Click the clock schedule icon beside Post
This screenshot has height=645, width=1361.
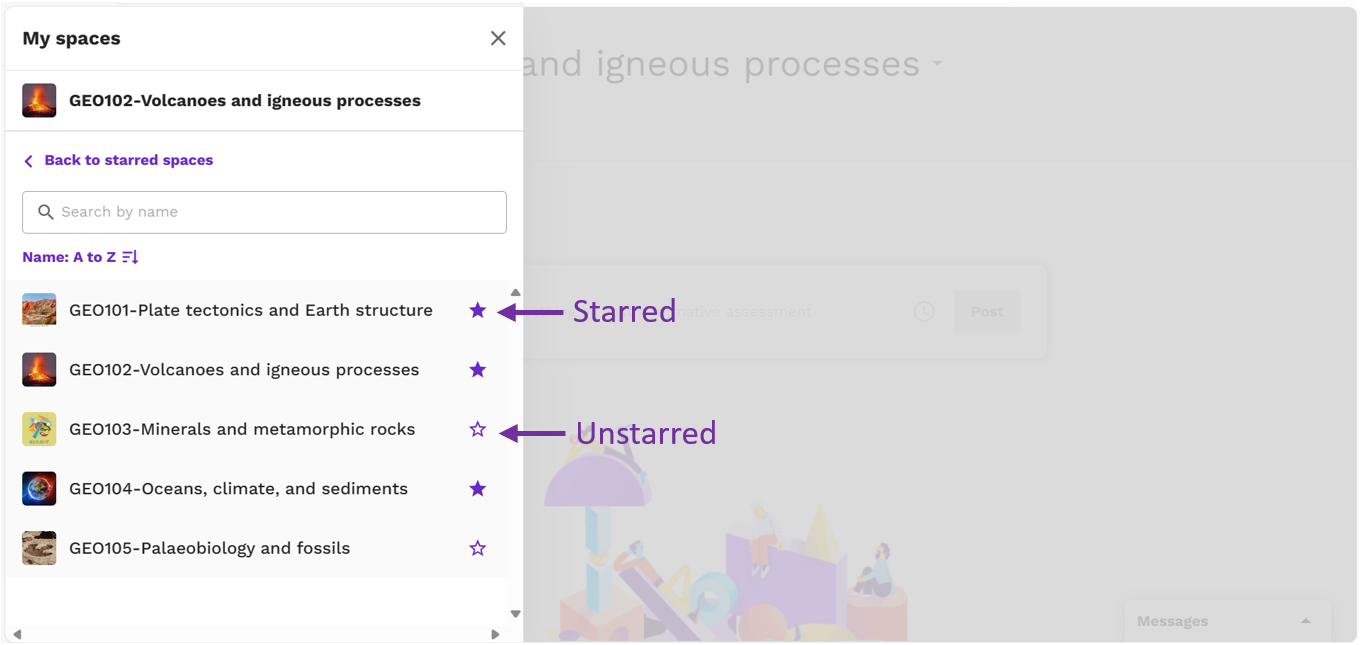[x=924, y=311]
